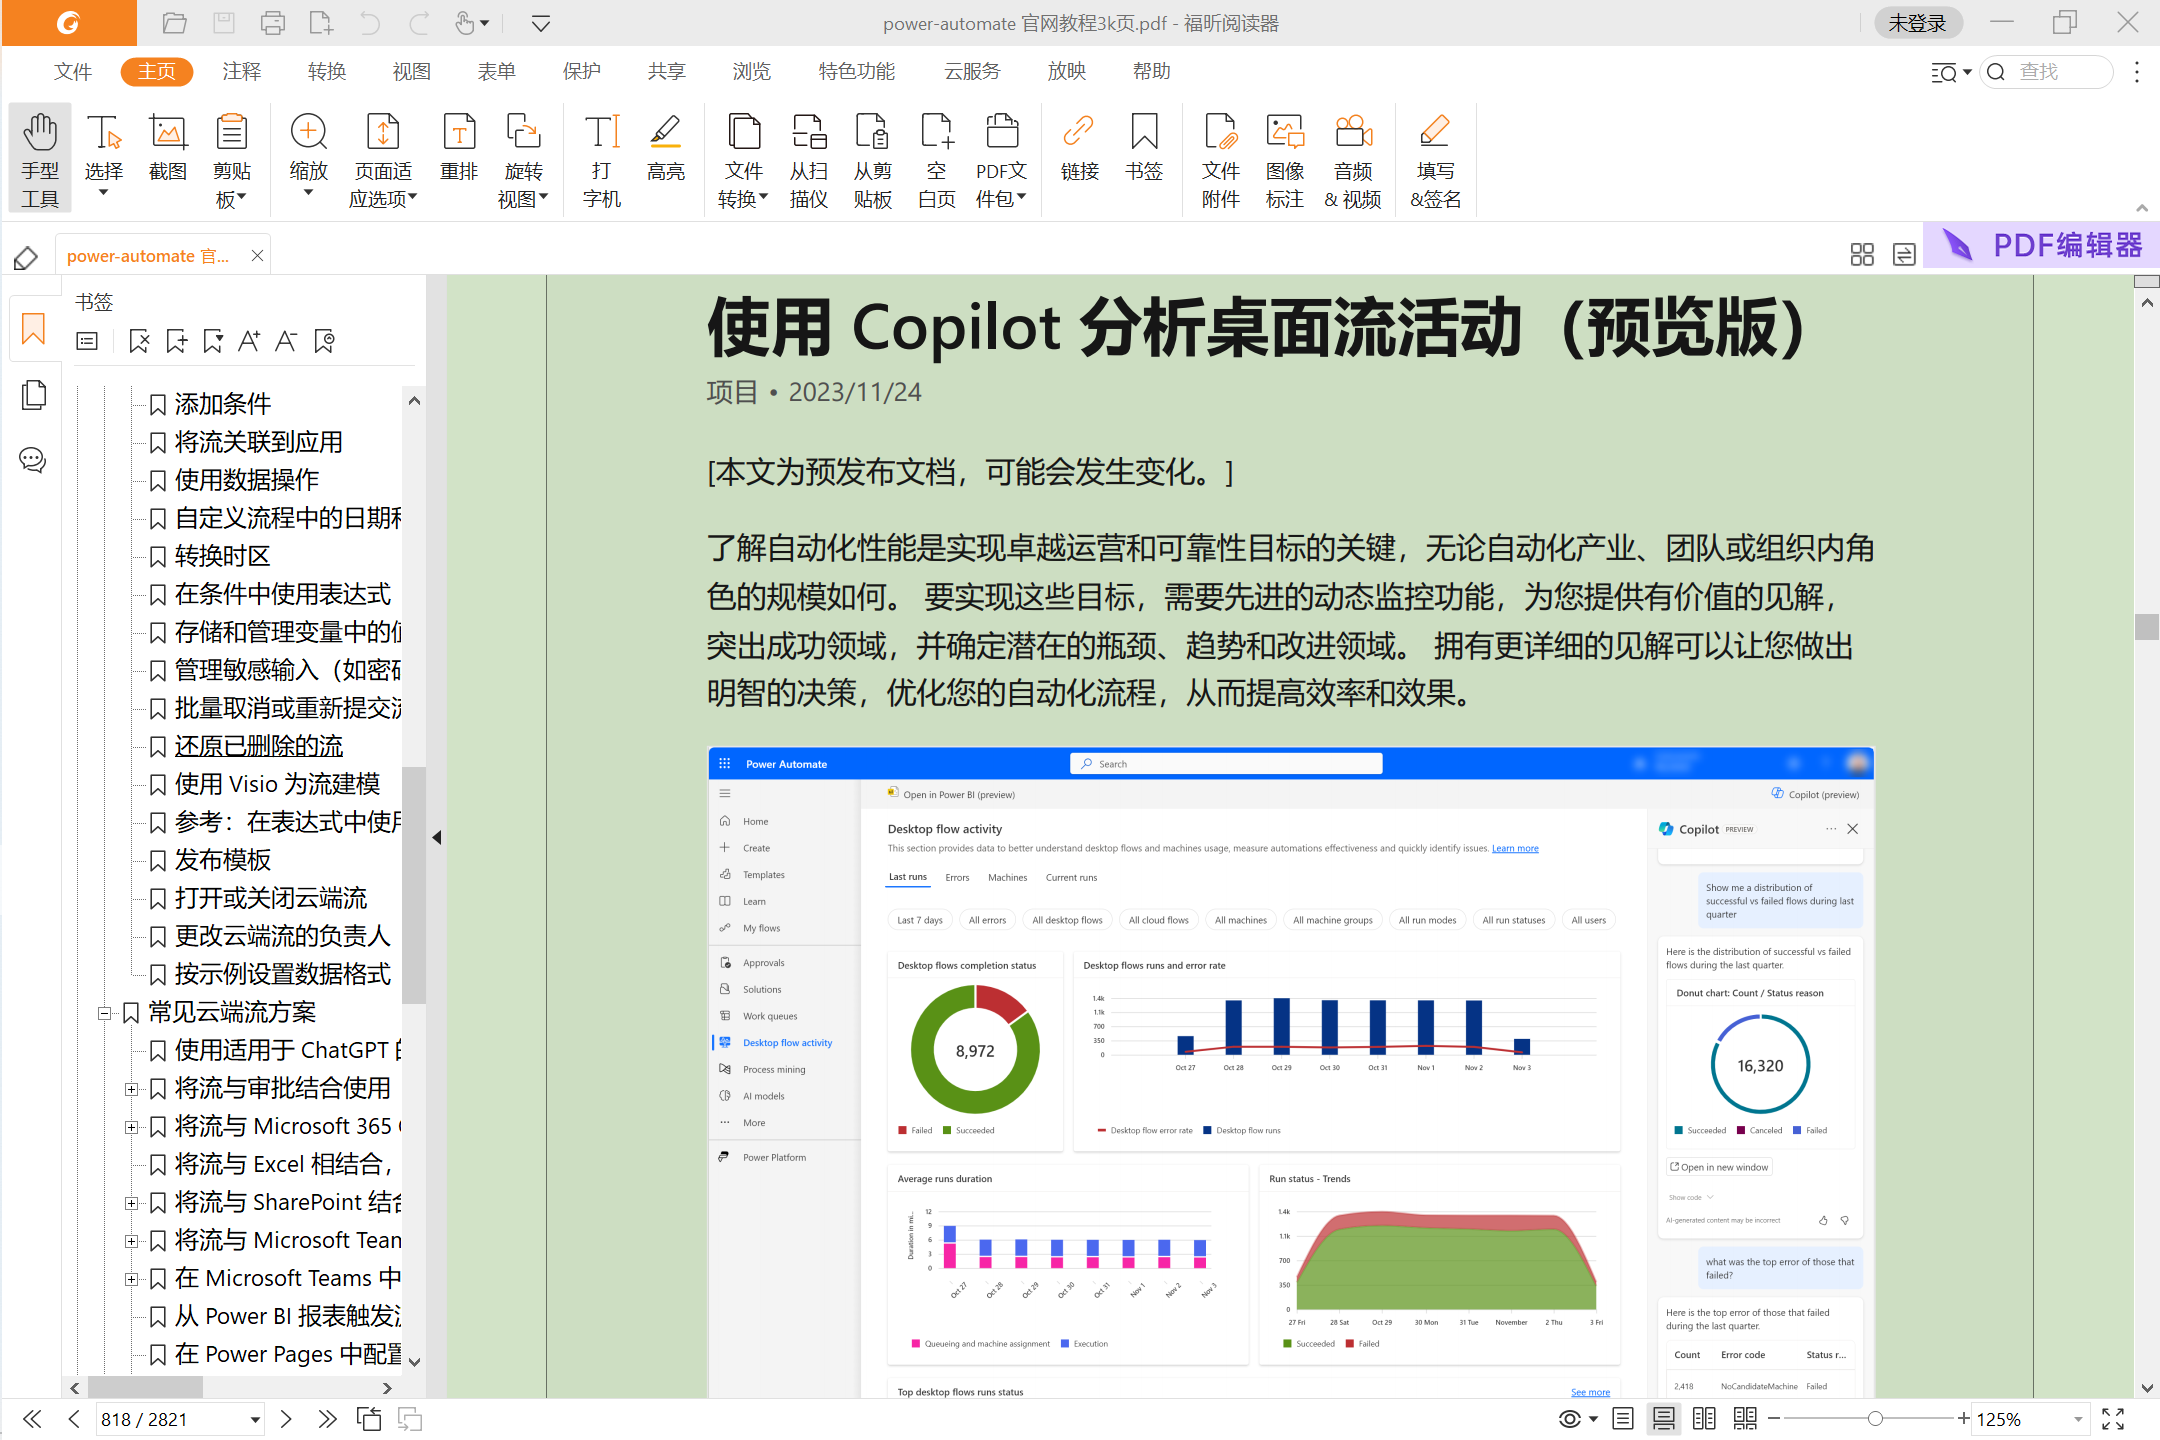Click the zoom out minus button

[x=1774, y=1419]
